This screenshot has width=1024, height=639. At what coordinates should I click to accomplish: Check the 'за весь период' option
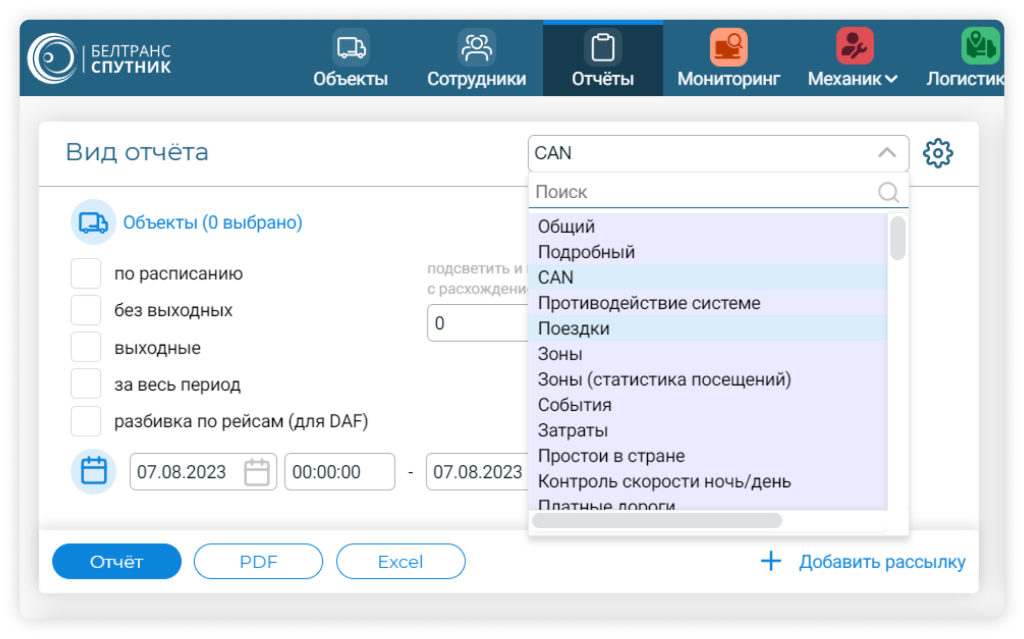(x=86, y=384)
